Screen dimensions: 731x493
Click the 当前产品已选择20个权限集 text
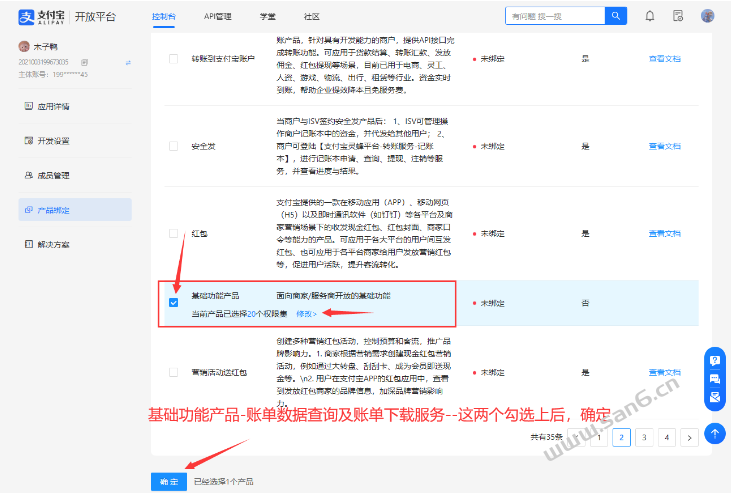pyautogui.click(x=239, y=314)
